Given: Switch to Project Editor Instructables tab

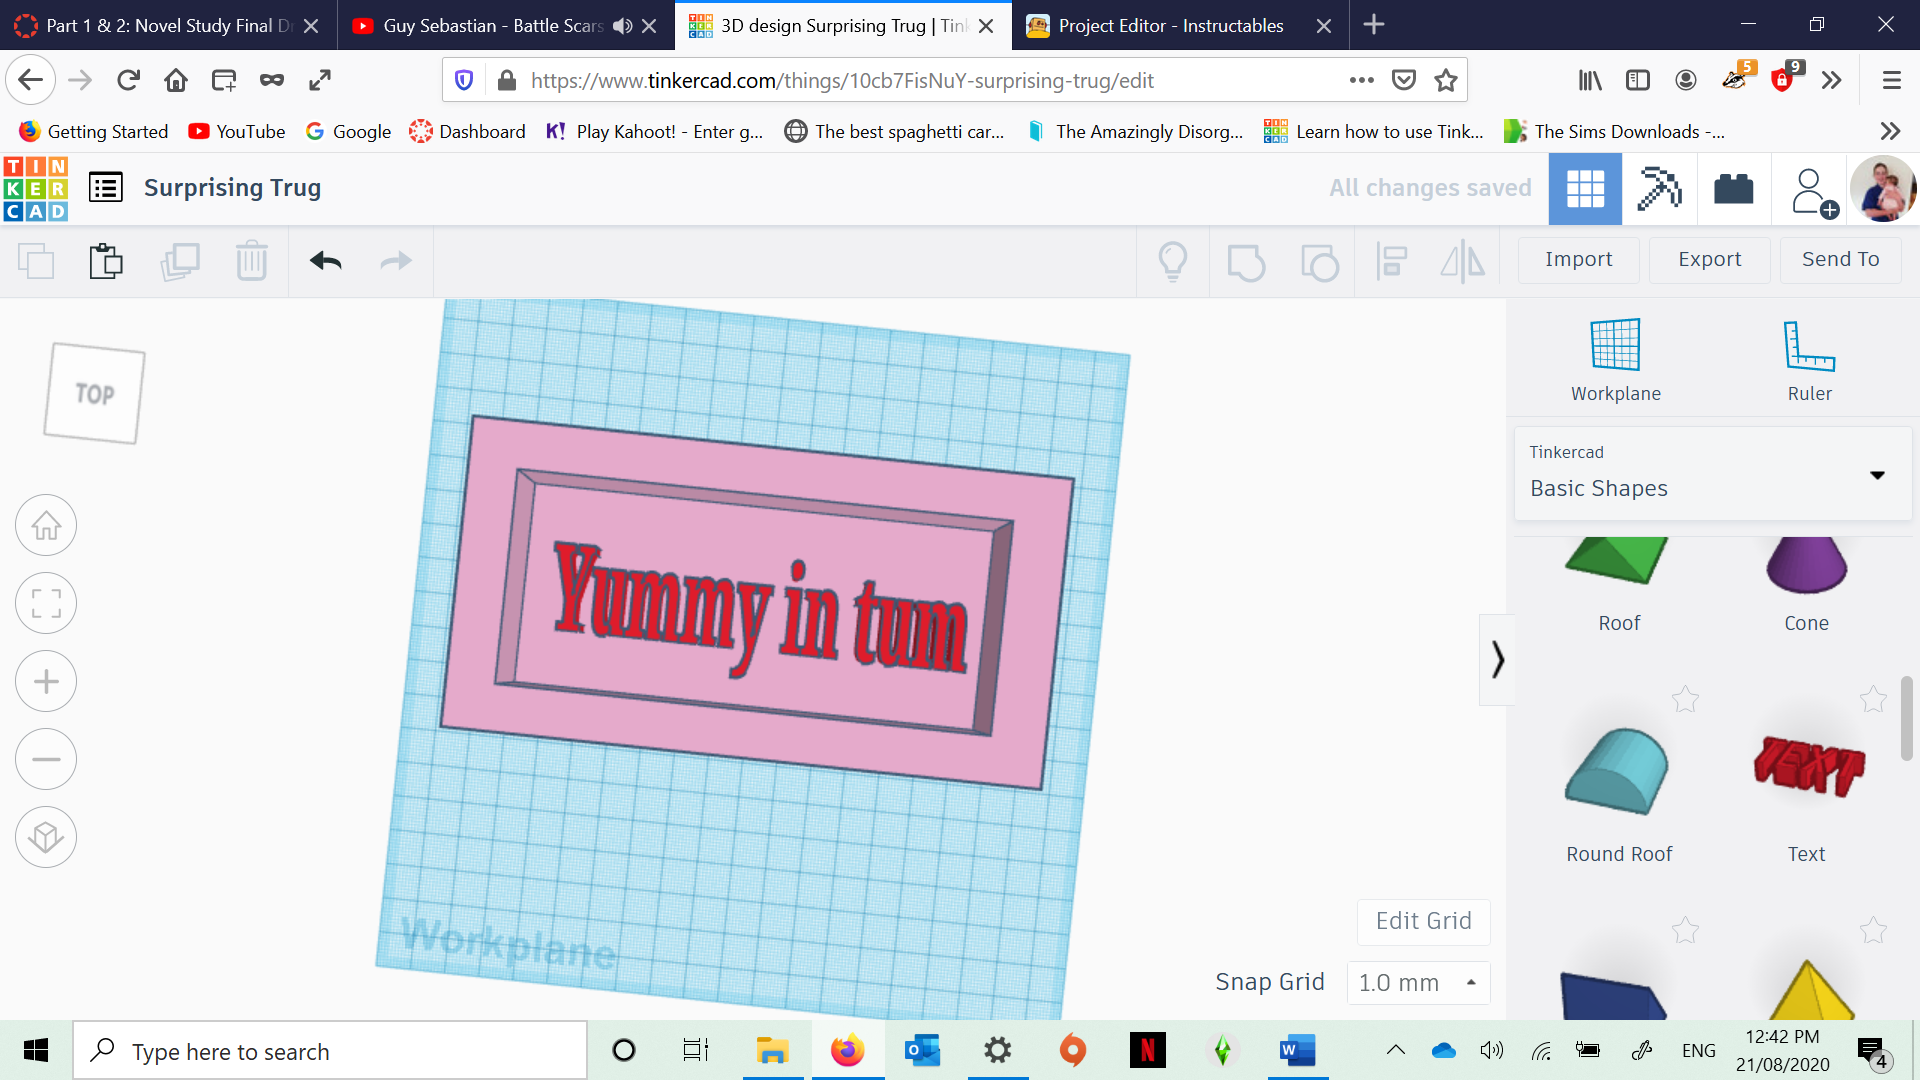Looking at the screenshot, I should point(1170,26).
